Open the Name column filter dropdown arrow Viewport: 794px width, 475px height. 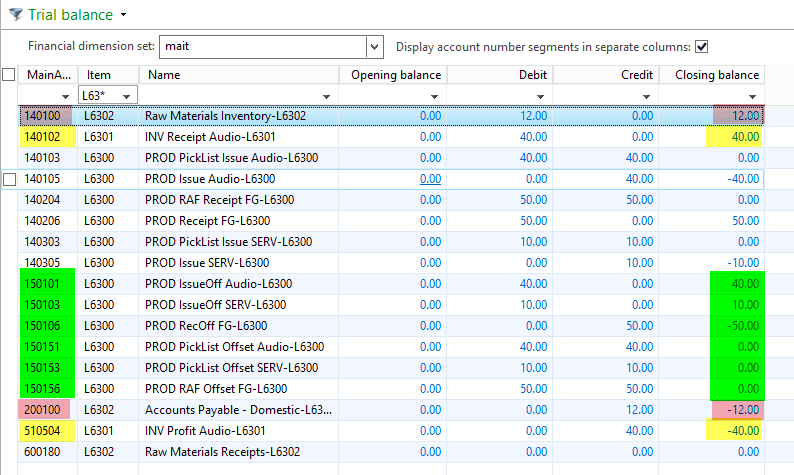(x=327, y=95)
